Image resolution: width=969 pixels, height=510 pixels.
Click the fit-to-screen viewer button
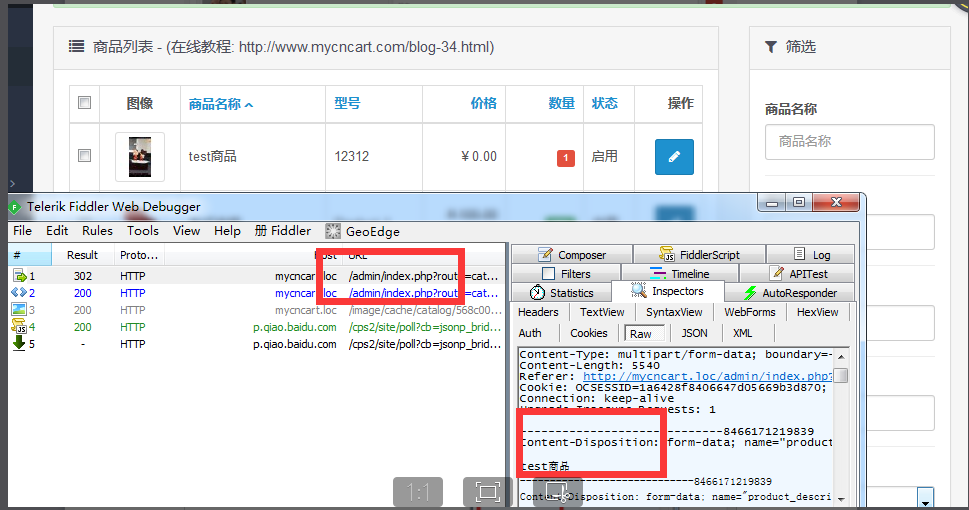point(488,493)
